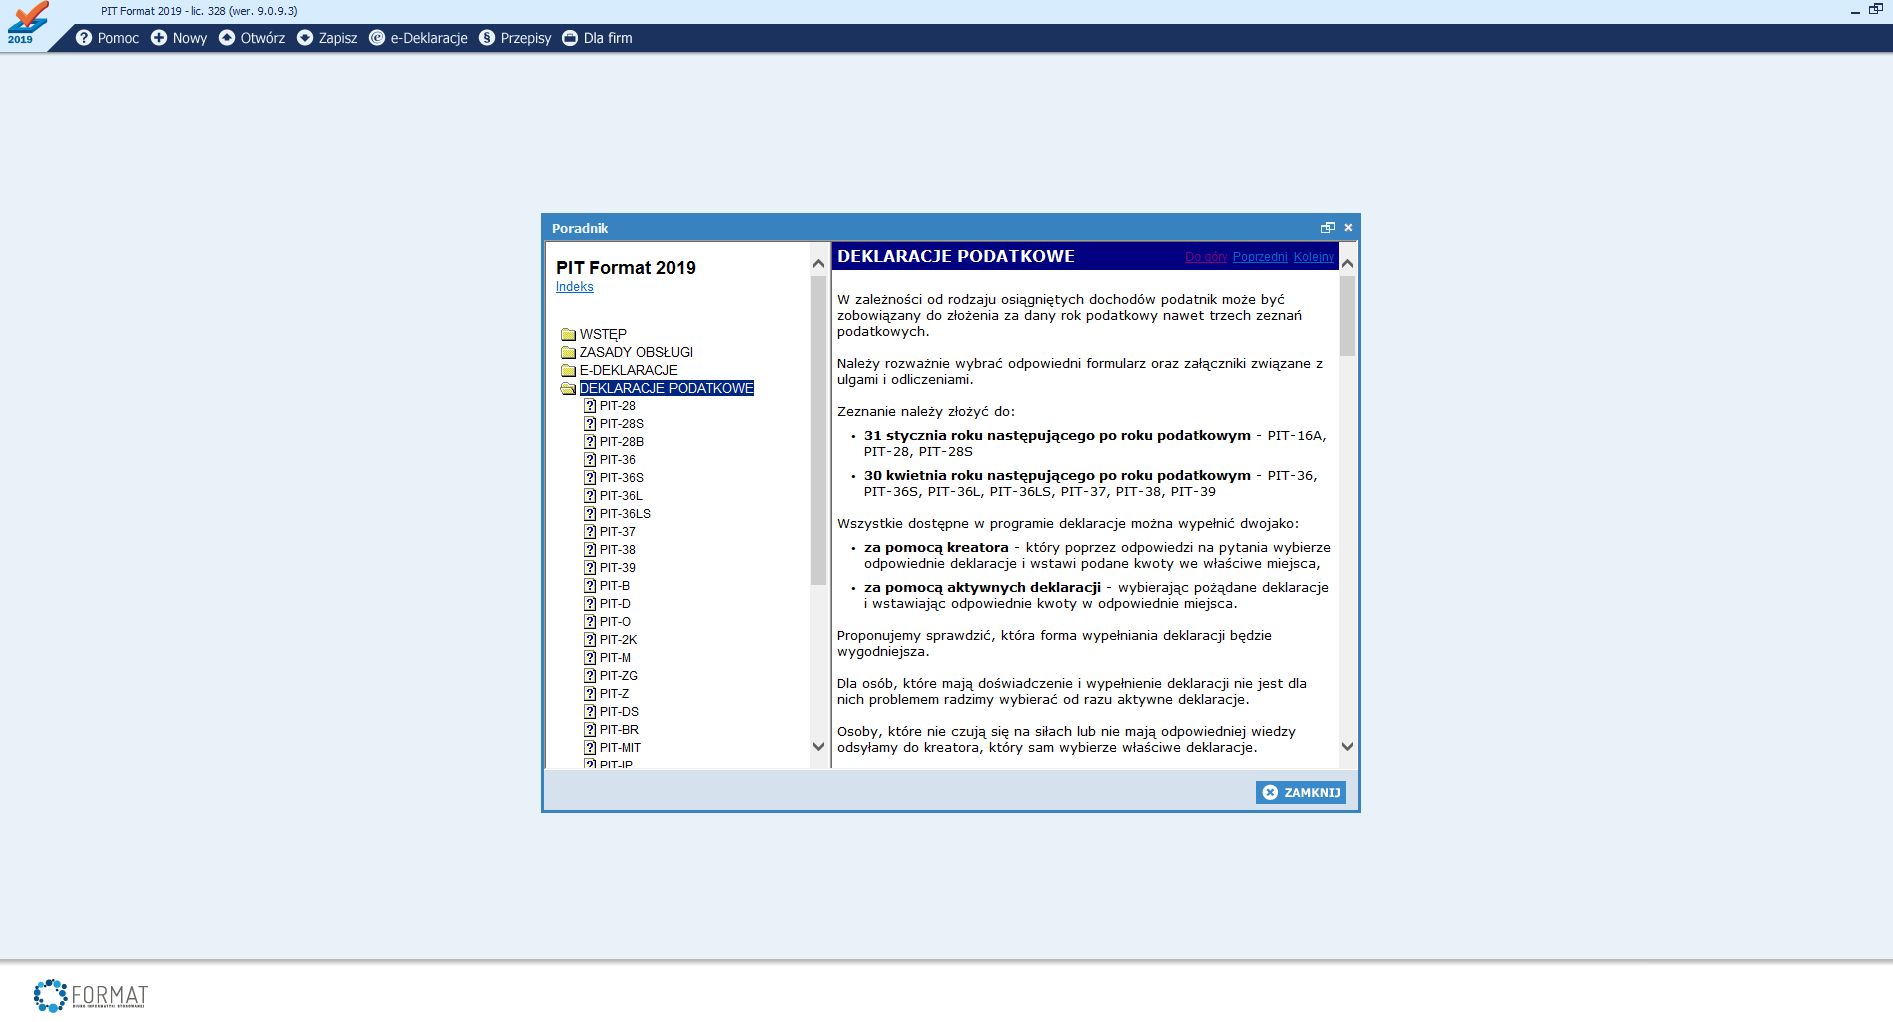Open the PIT-O help topic
The width and height of the screenshot is (1893, 1022).
tap(615, 622)
